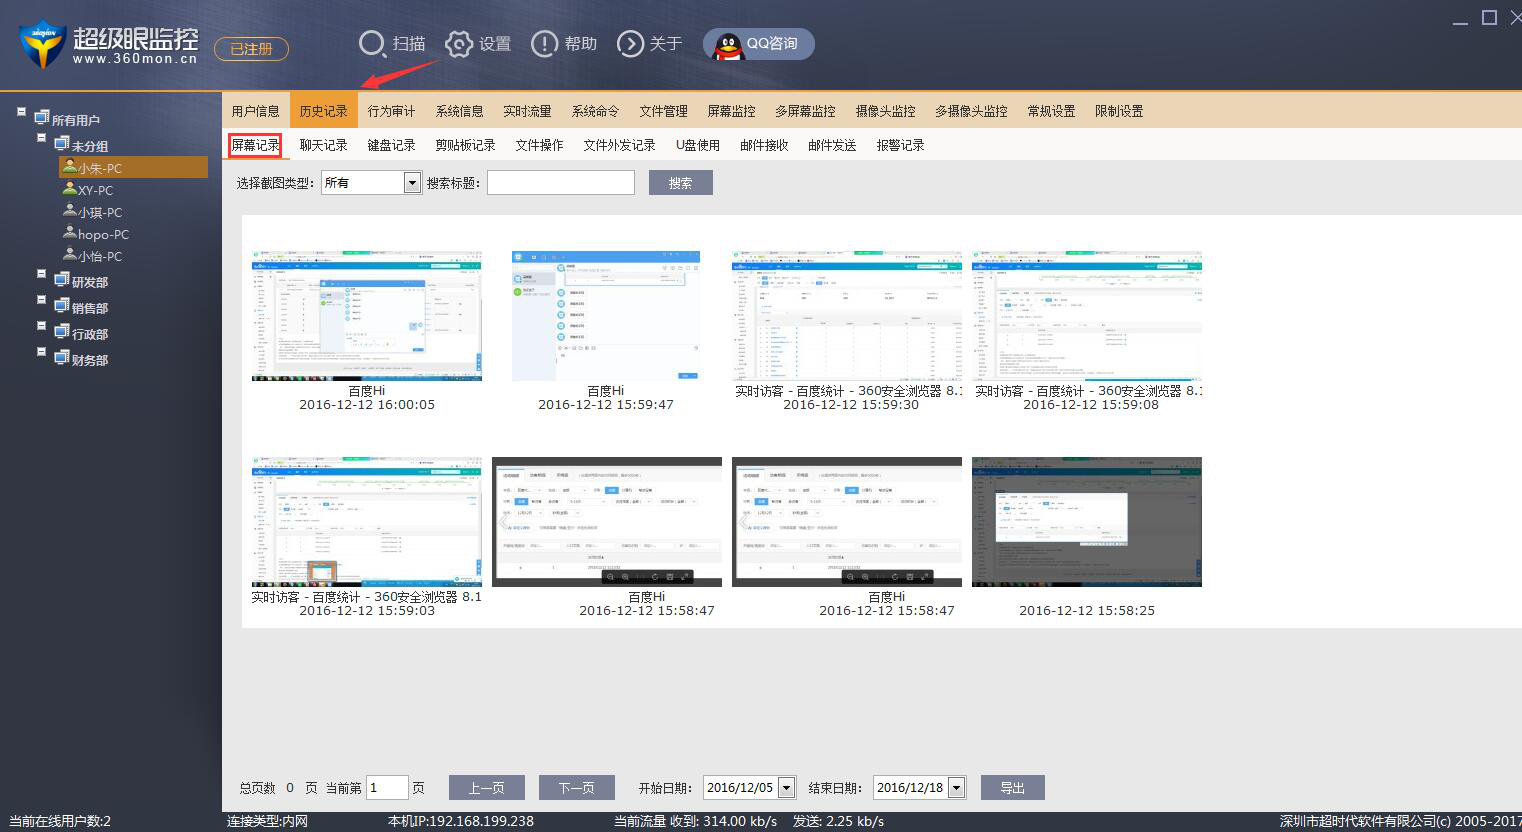Open the 开始日期 date dropdown
Viewport: 1522px width, 832px height.
point(786,788)
